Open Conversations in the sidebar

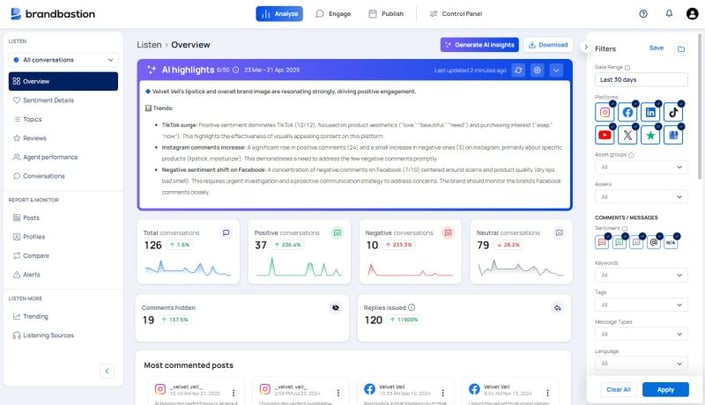click(x=39, y=176)
